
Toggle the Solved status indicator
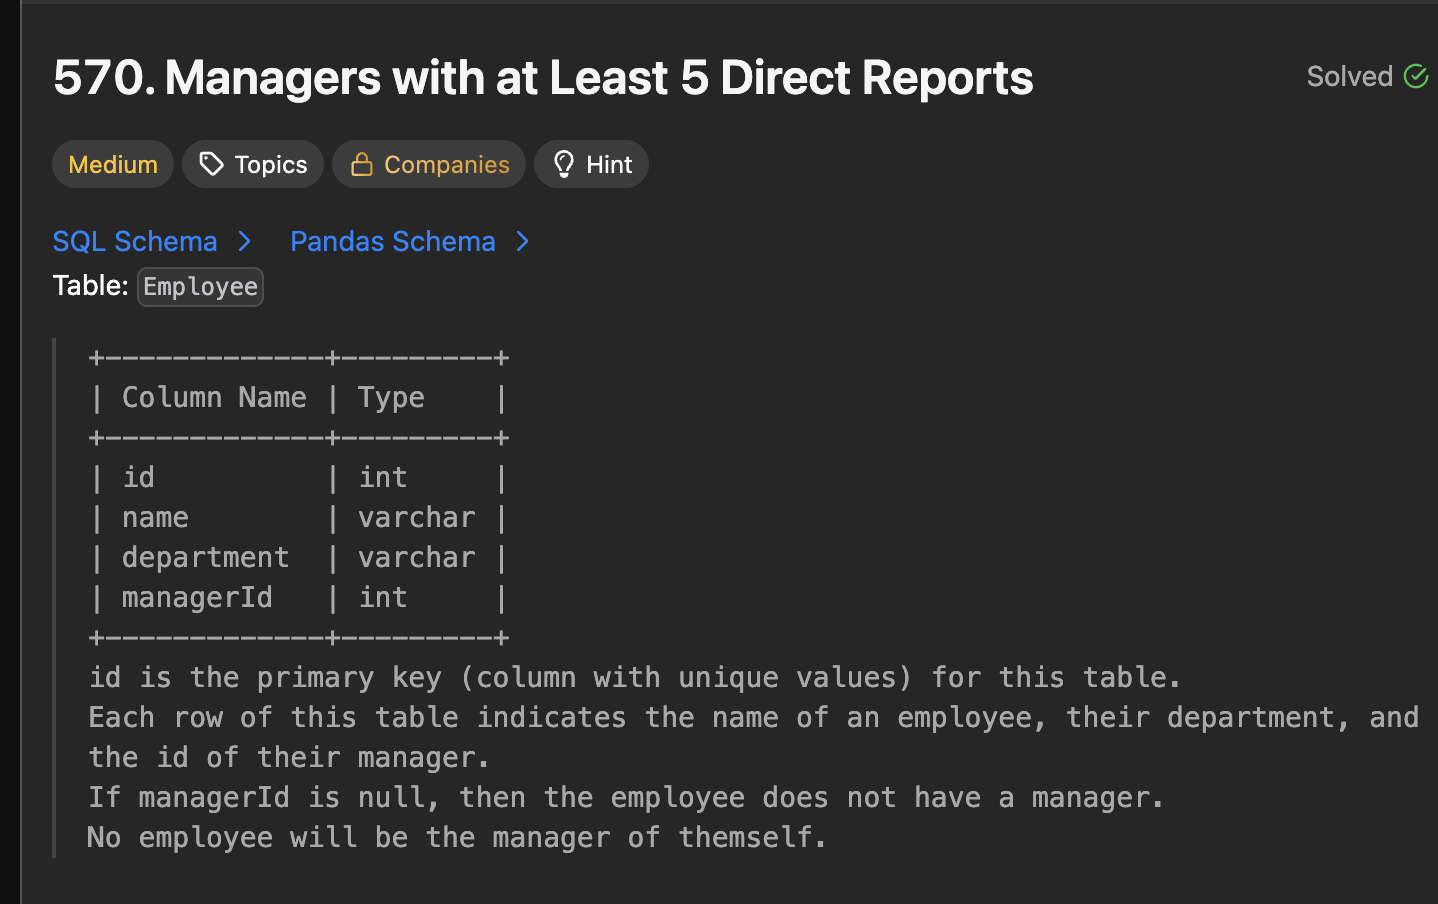[x=1366, y=75]
